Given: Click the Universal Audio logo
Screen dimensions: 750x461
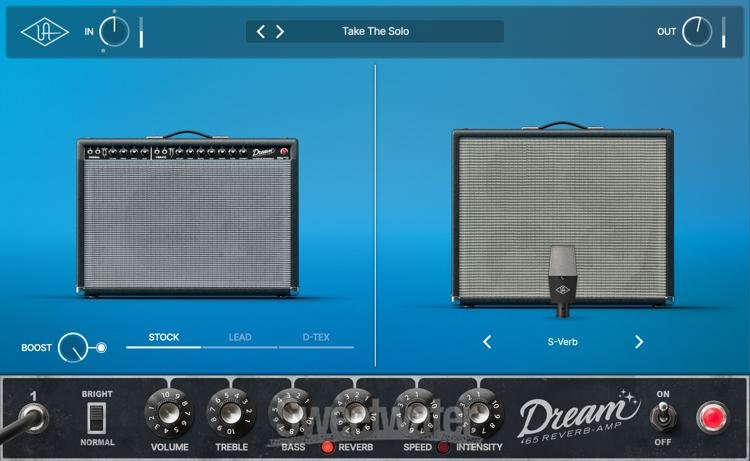Looking at the screenshot, I should pos(44,32).
